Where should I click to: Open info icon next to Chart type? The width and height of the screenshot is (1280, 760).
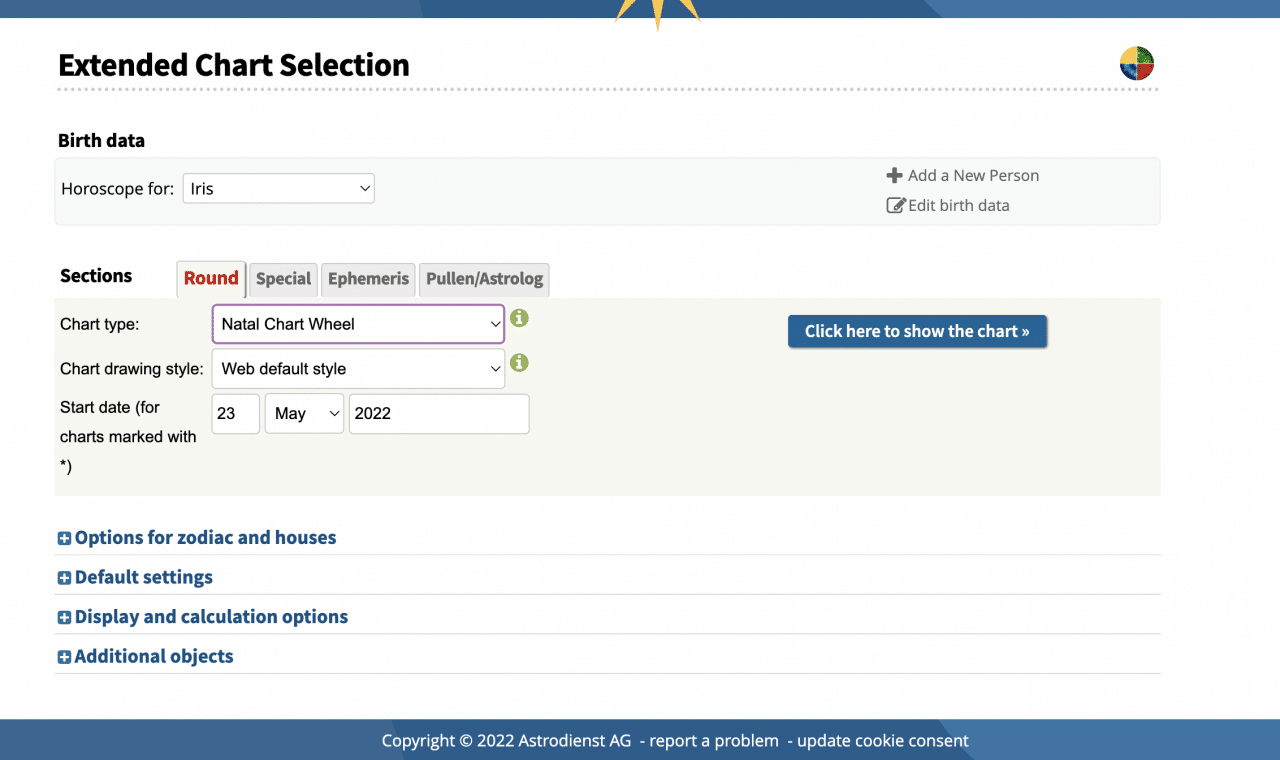coord(519,319)
